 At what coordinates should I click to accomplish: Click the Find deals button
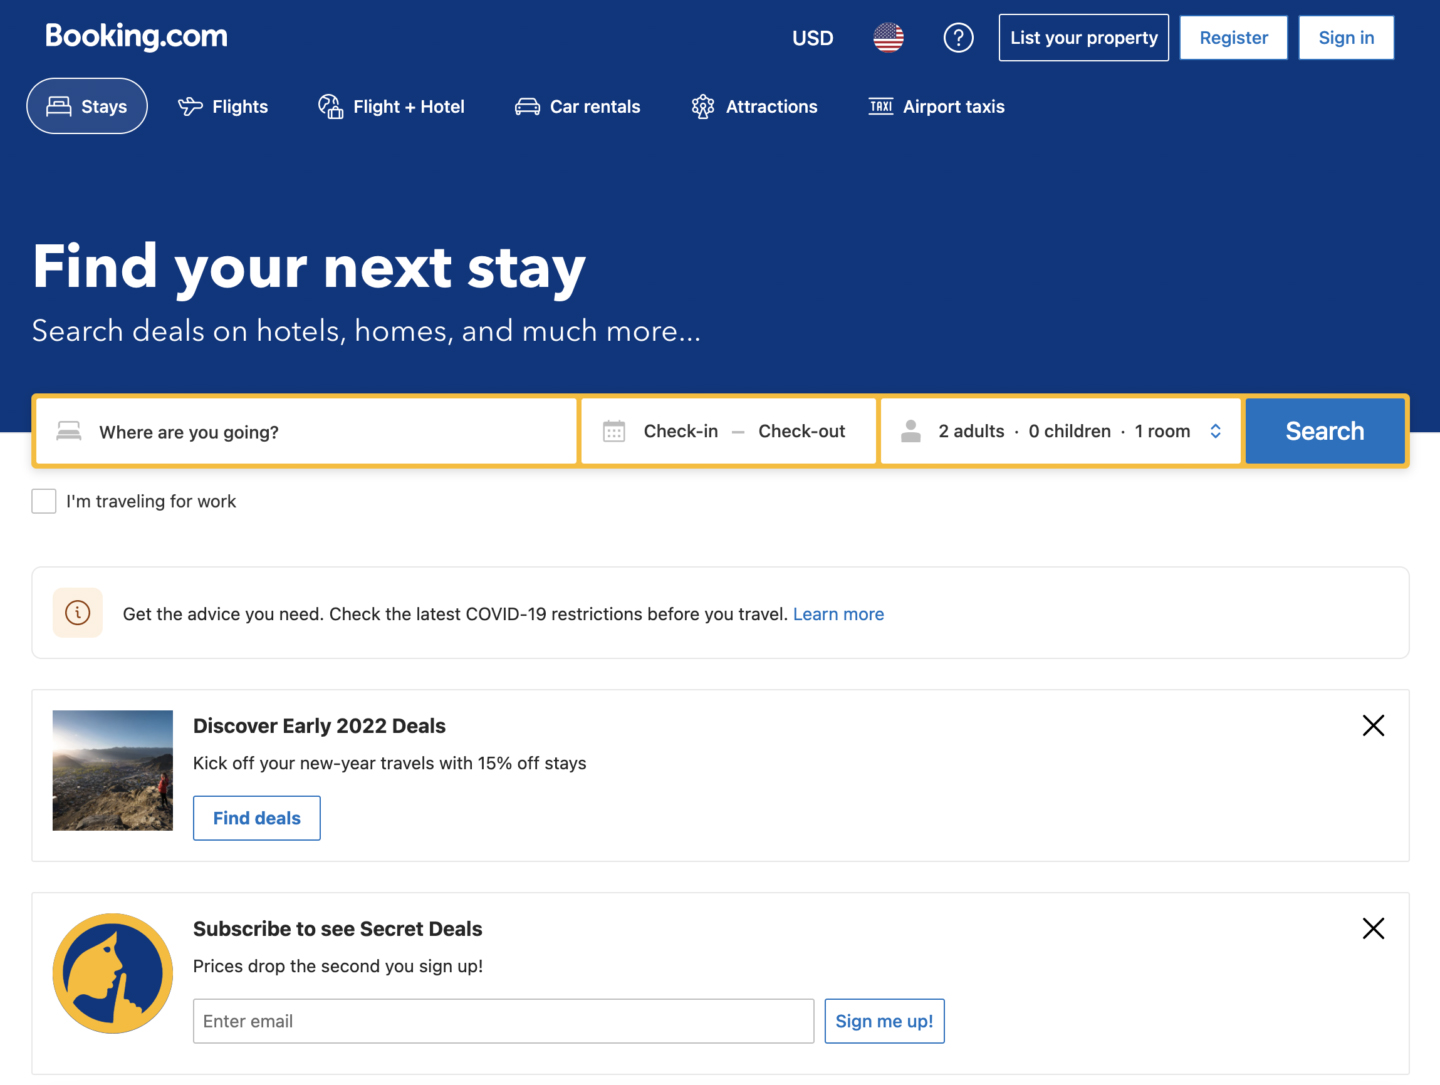(256, 817)
